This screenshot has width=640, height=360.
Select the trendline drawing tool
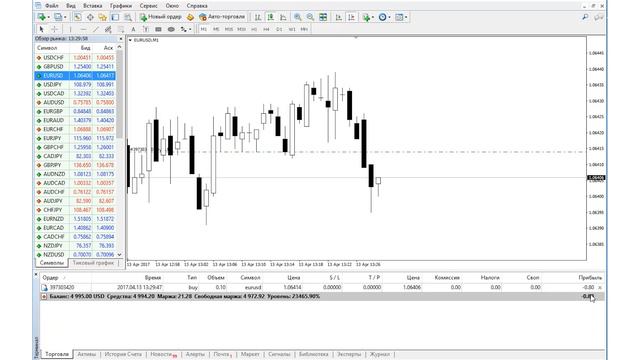point(96,29)
